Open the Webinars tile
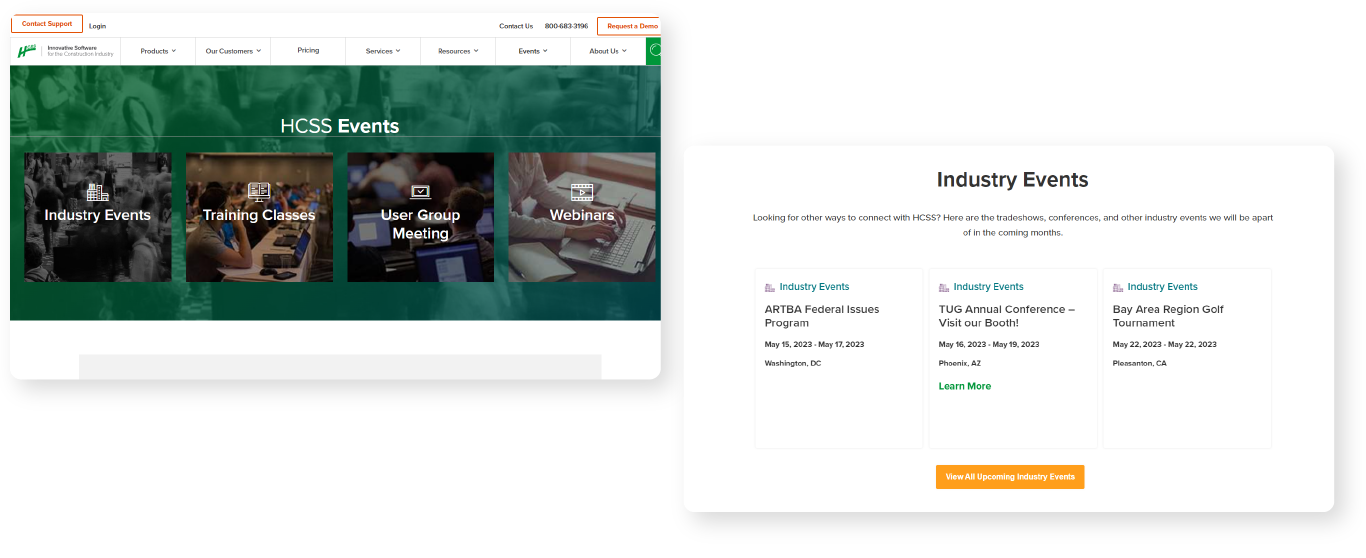Viewport: 1366px width, 558px height. (582, 217)
